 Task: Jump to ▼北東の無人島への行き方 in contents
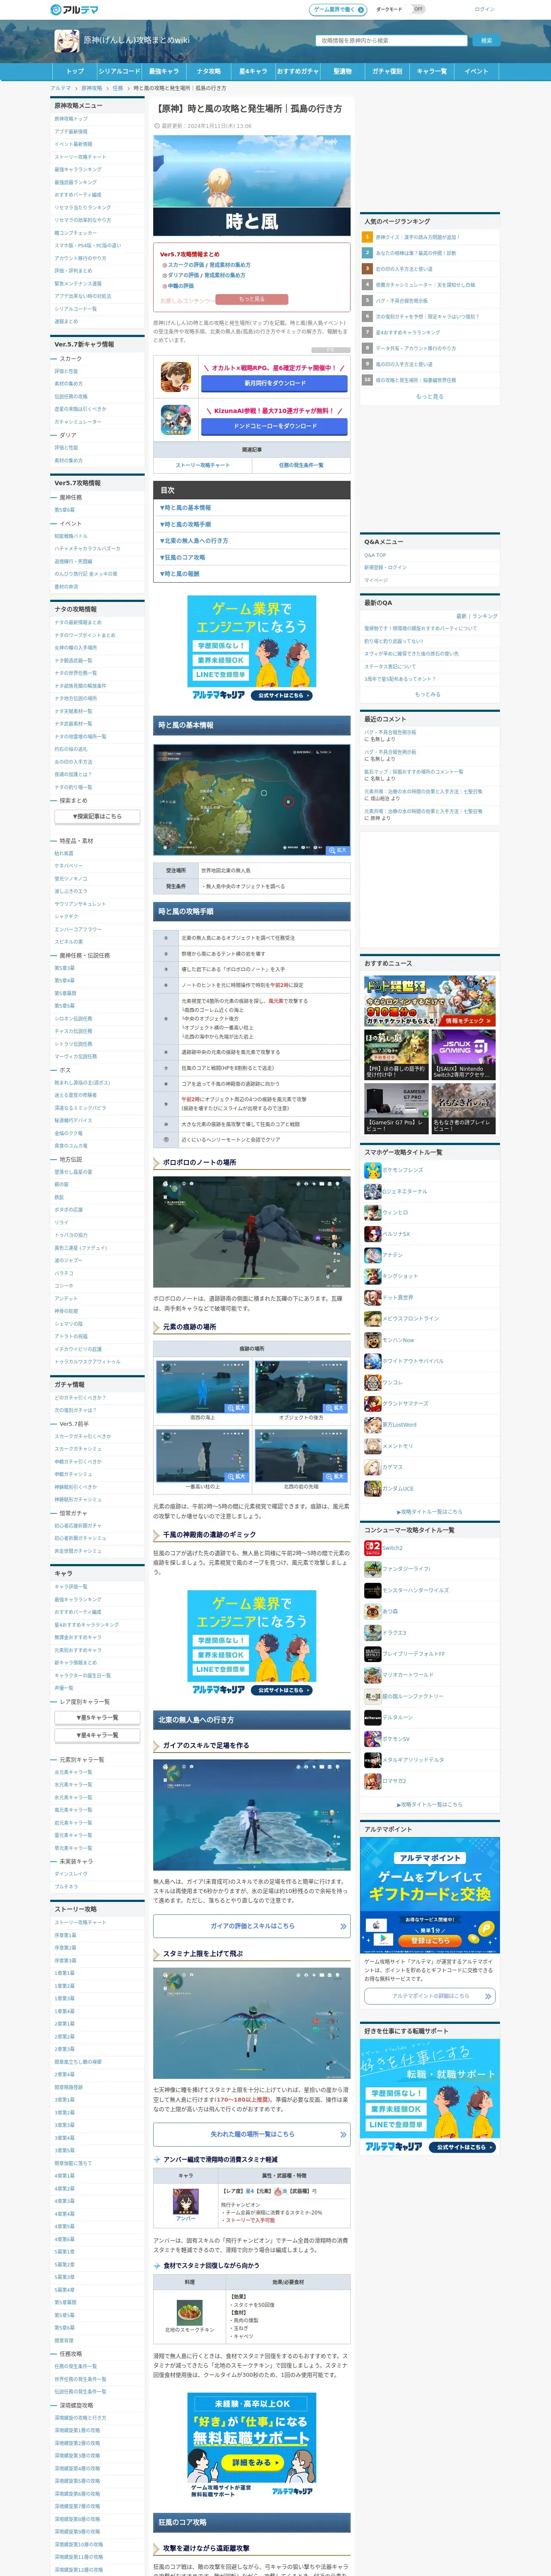pyautogui.click(x=194, y=541)
